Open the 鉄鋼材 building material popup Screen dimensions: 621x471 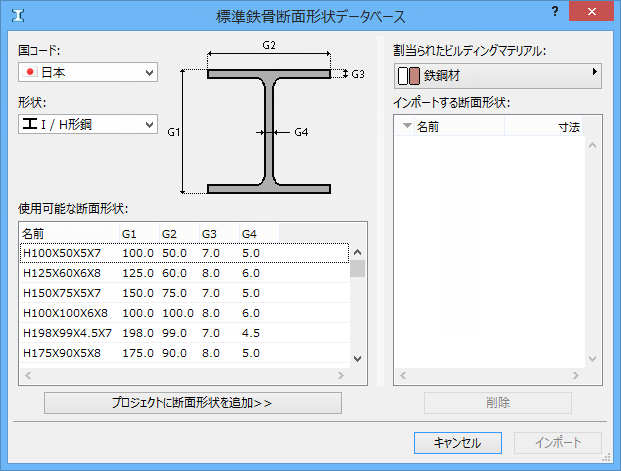tap(498, 76)
